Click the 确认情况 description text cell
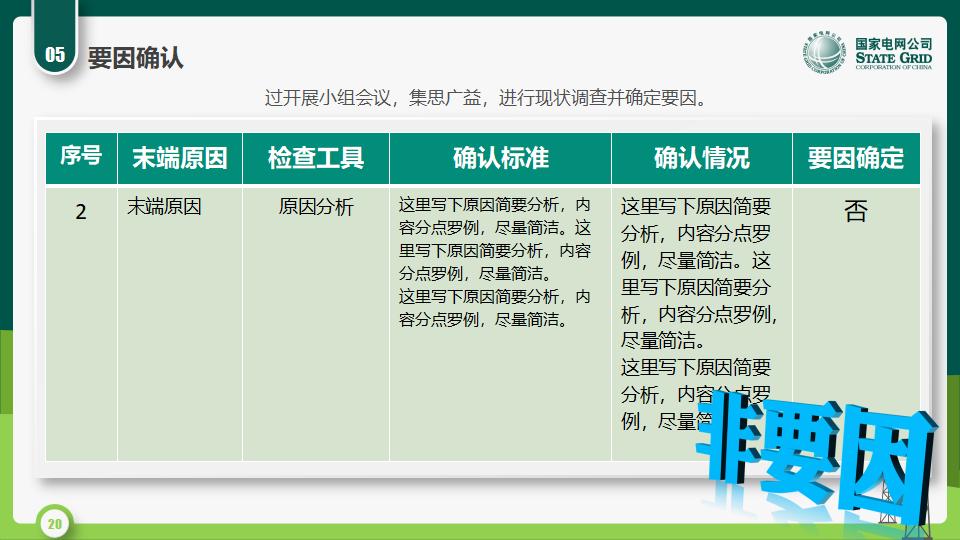Screen dimensions: 960x540 point(702,323)
